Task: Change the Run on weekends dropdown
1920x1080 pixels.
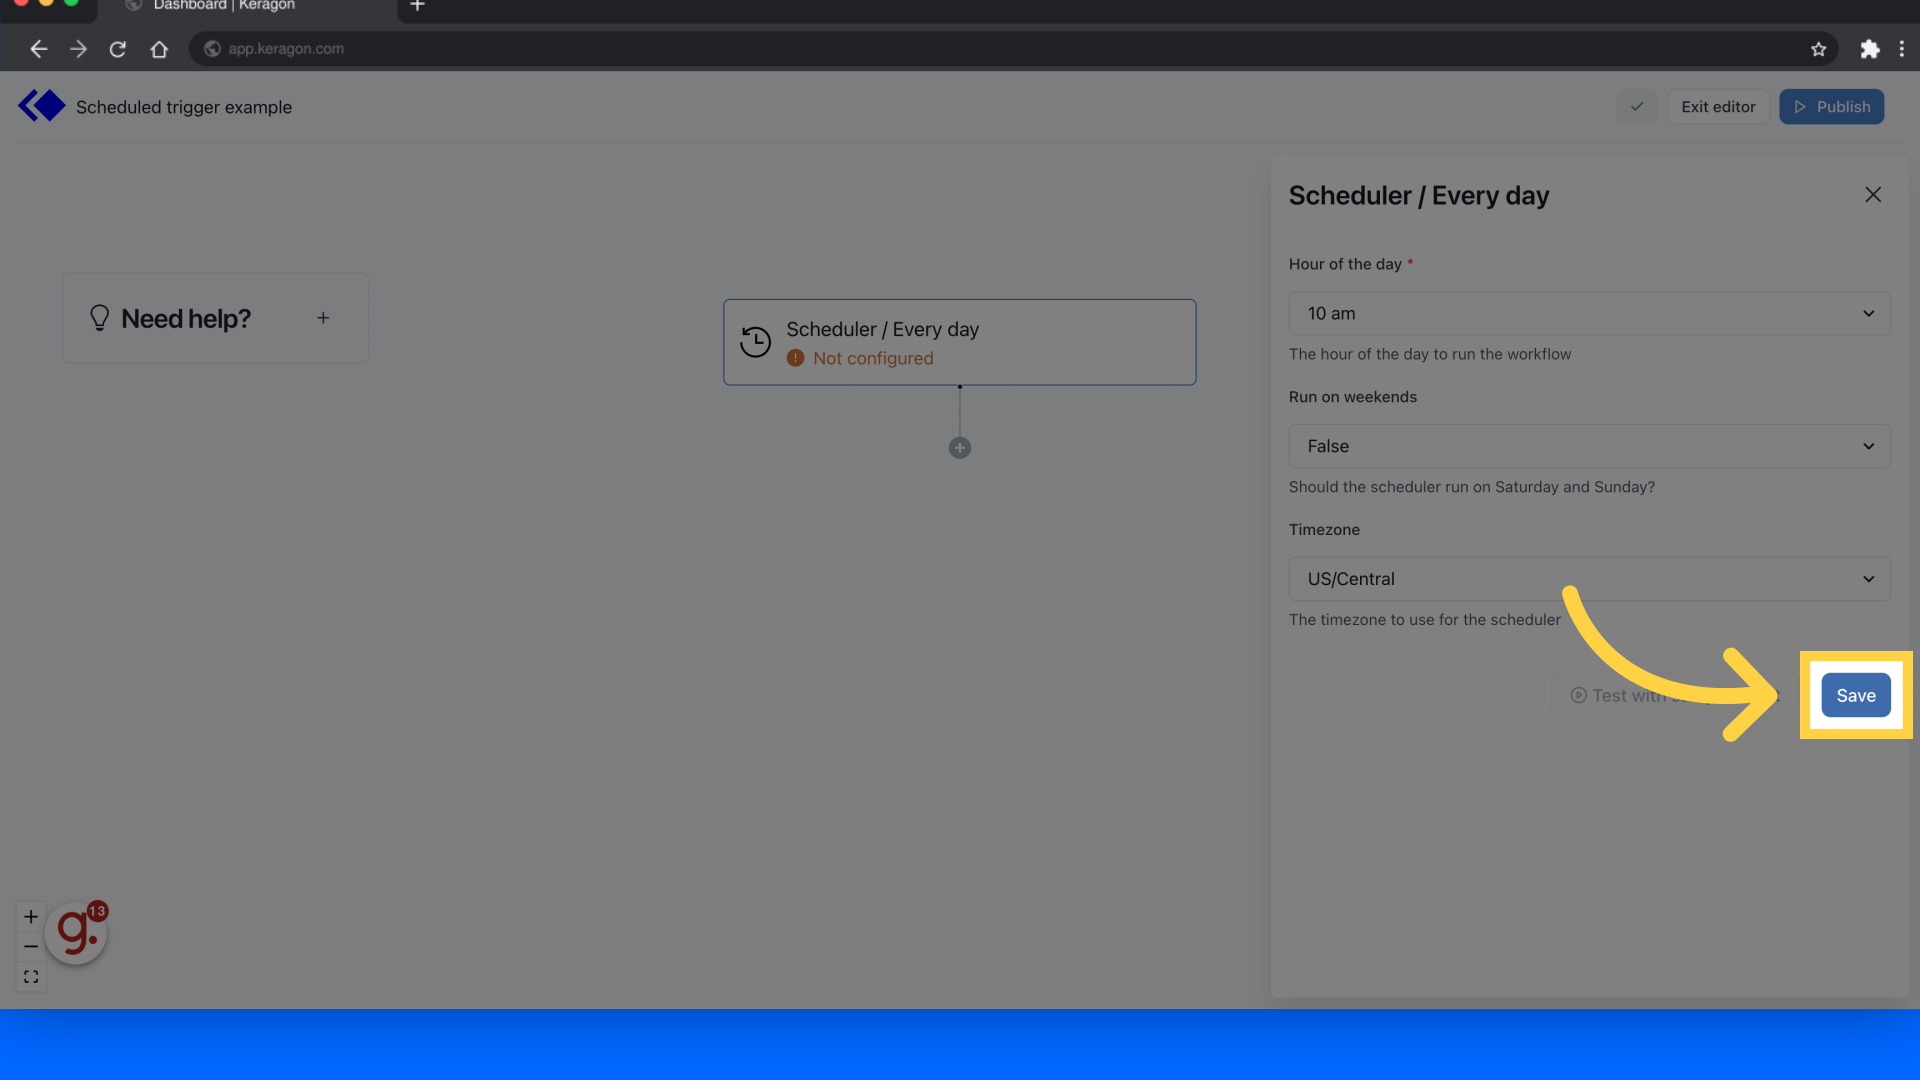Action: (x=1589, y=446)
